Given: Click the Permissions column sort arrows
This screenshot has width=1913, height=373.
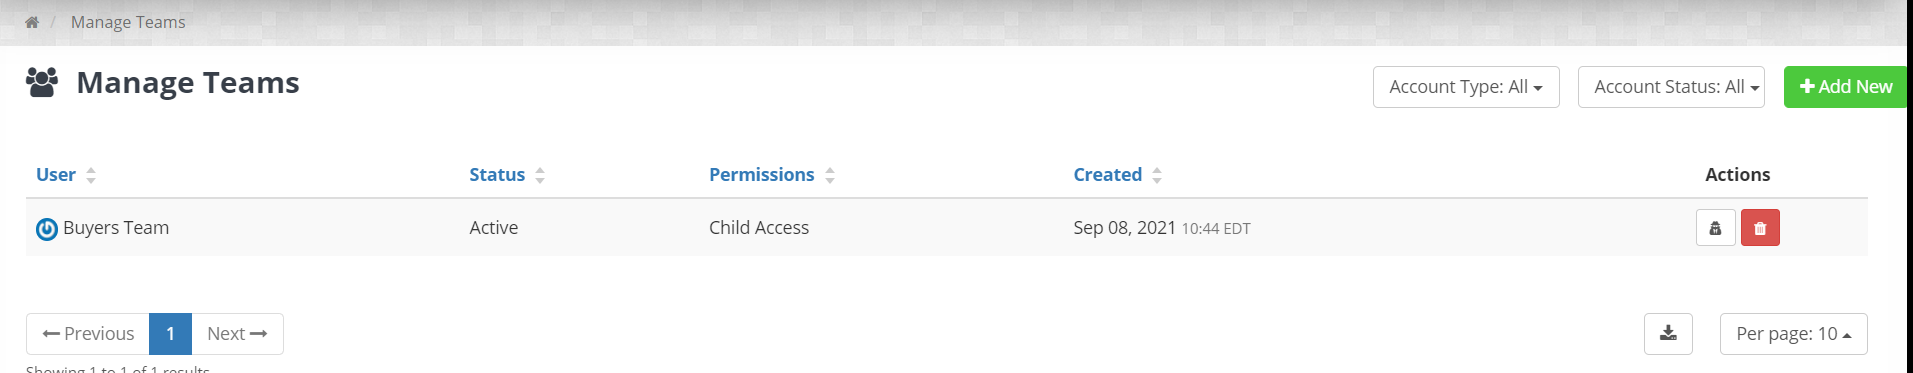Looking at the screenshot, I should click(x=830, y=175).
